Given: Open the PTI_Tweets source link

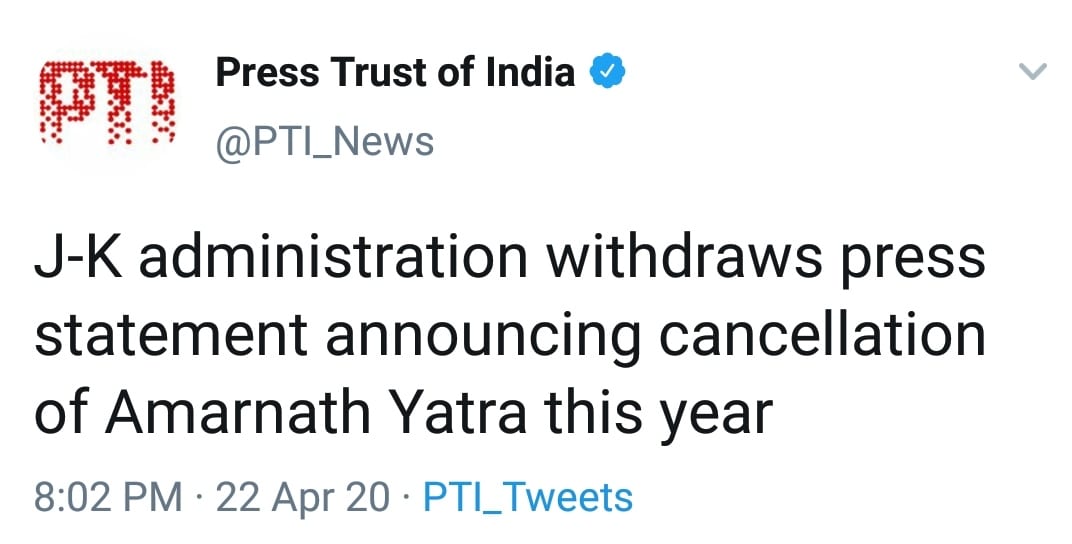Looking at the screenshot, I should 528,497.
